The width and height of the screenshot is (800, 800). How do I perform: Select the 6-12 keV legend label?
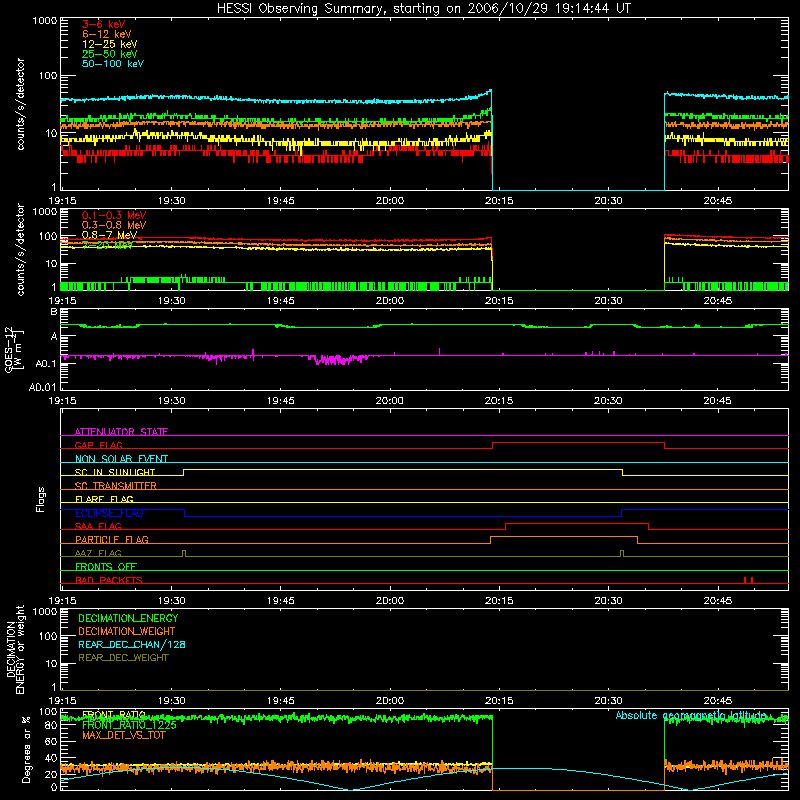pyautogui.click(x=107, y=34)
